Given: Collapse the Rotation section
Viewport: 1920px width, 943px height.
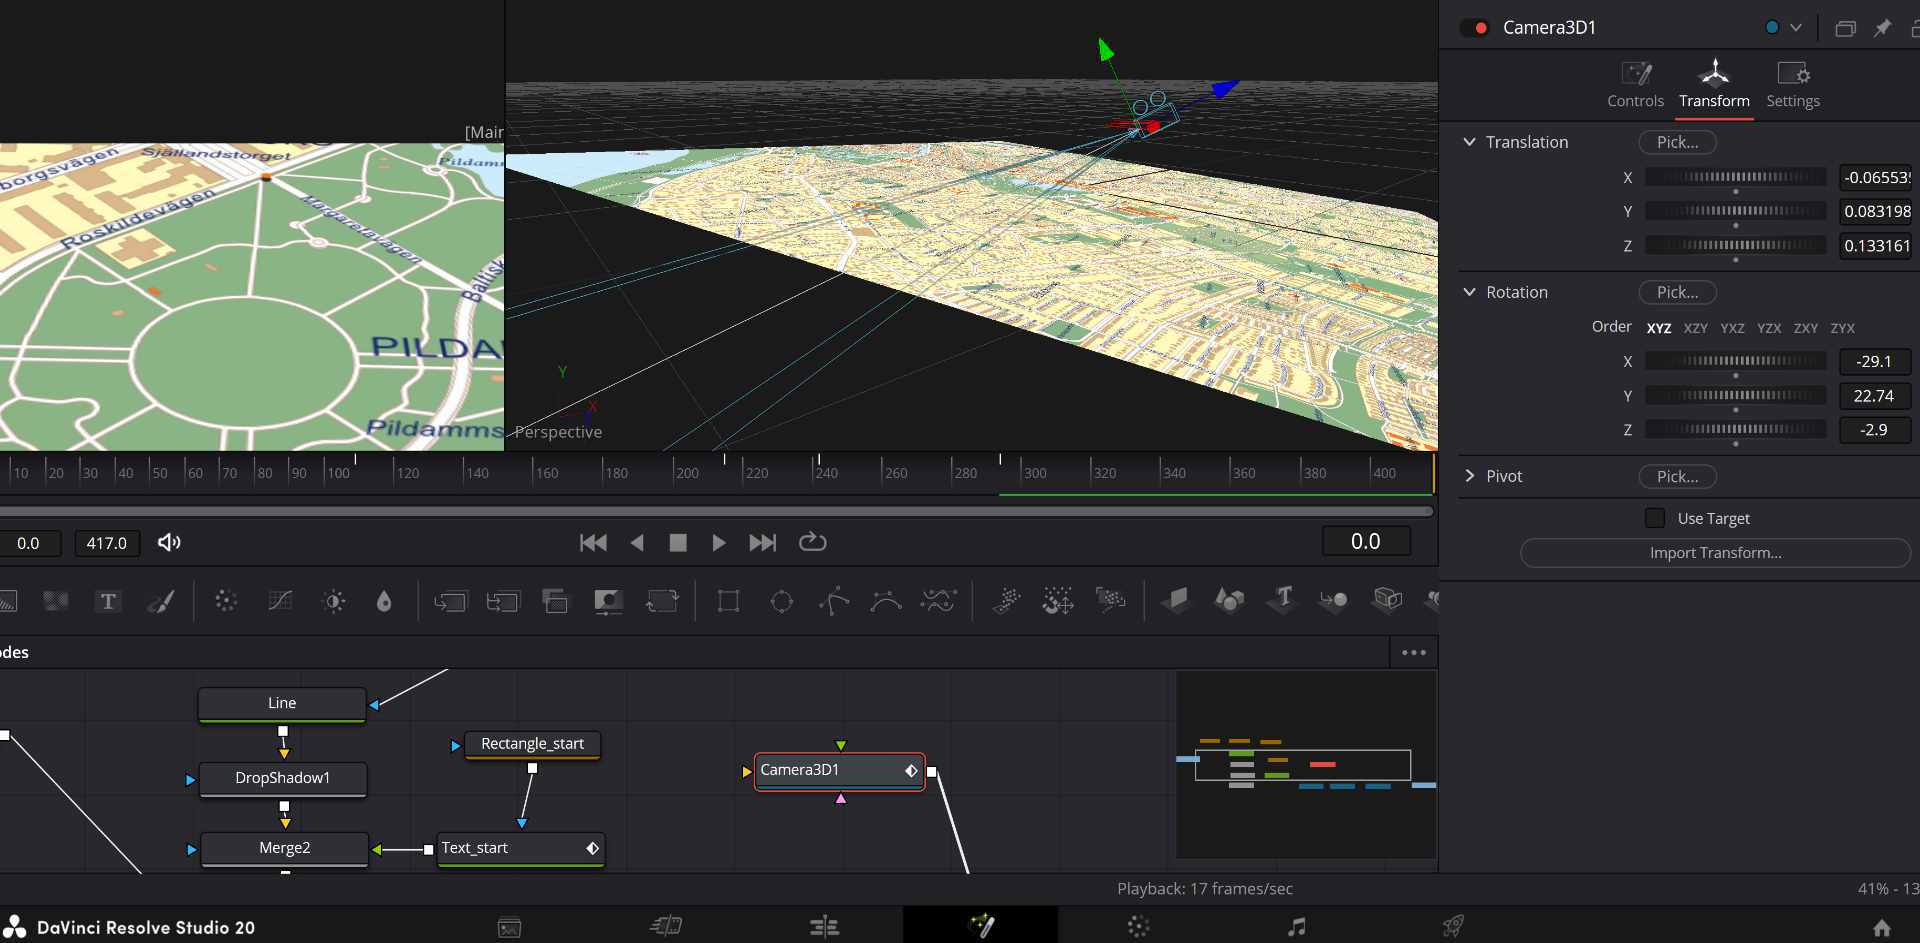Looking at the screenshot, I should 1469,292.
